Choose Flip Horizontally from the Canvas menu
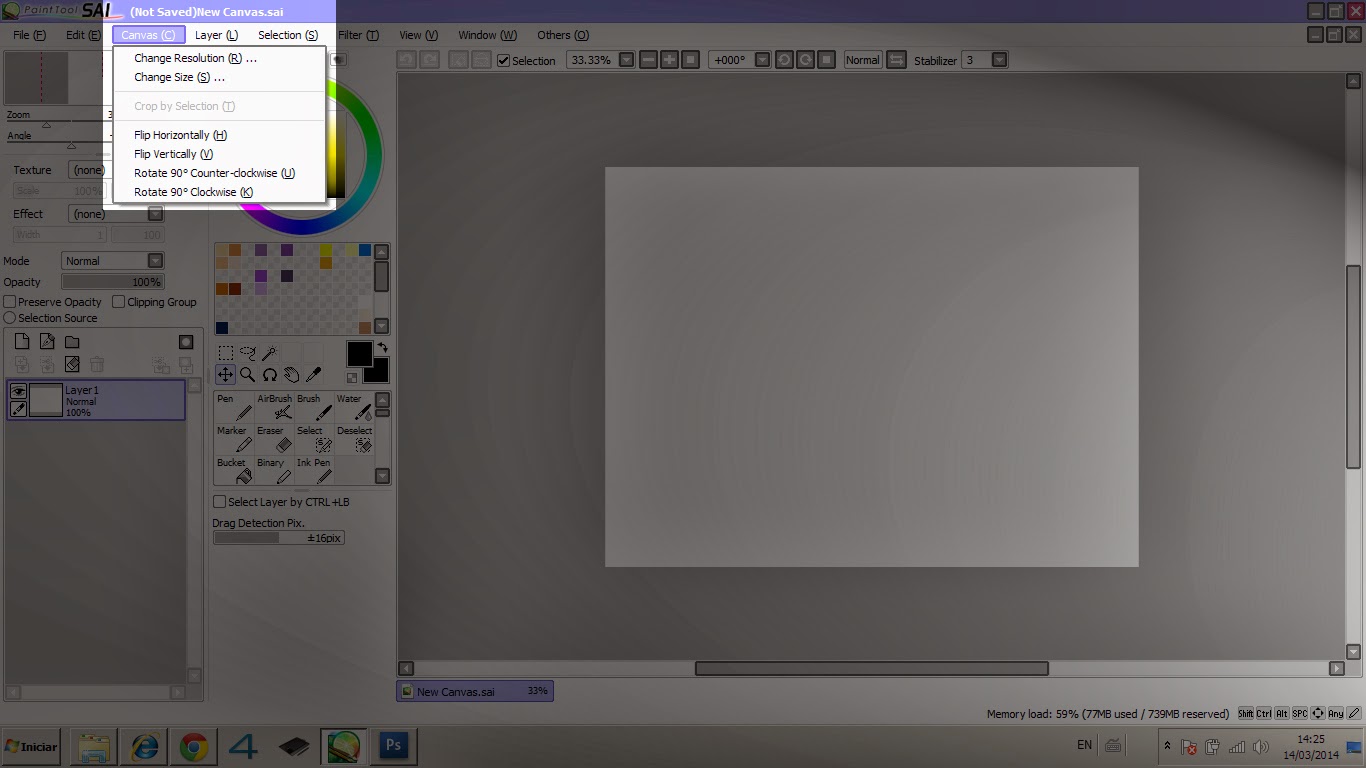This screenshot has width=1366, height=768. 179,134
